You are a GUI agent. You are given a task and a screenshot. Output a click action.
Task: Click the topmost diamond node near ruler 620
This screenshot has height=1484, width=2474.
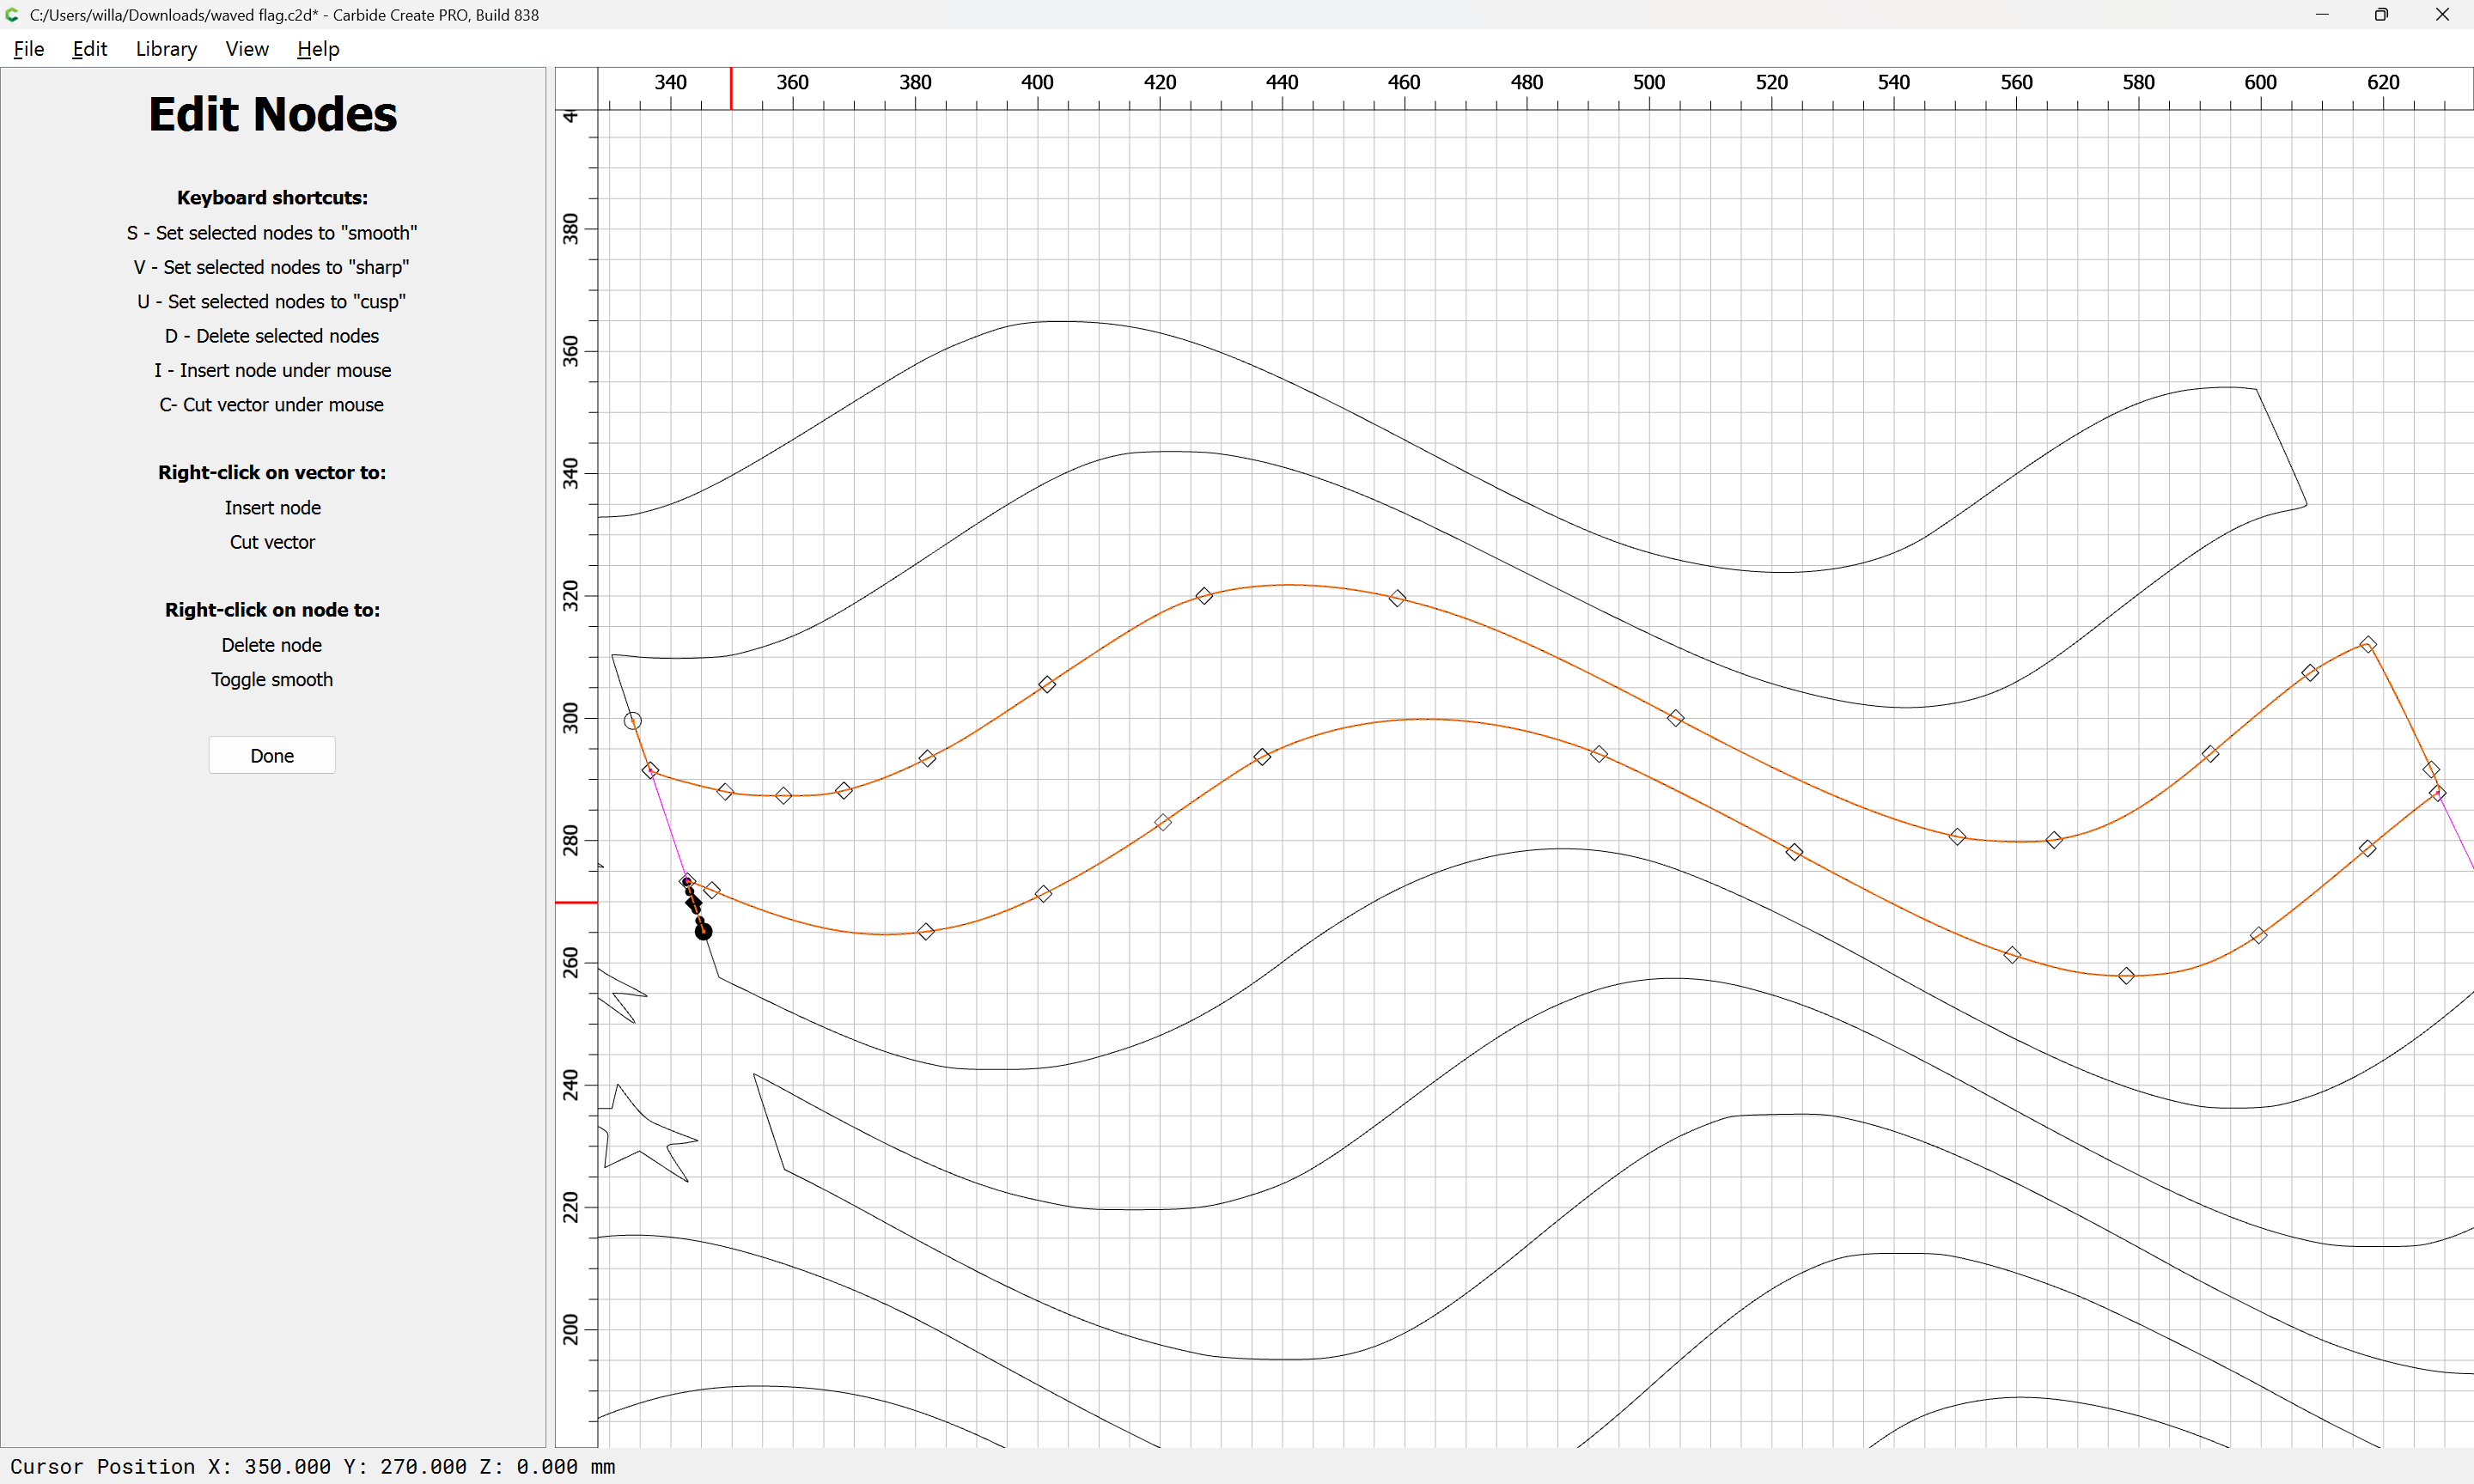2367,644
